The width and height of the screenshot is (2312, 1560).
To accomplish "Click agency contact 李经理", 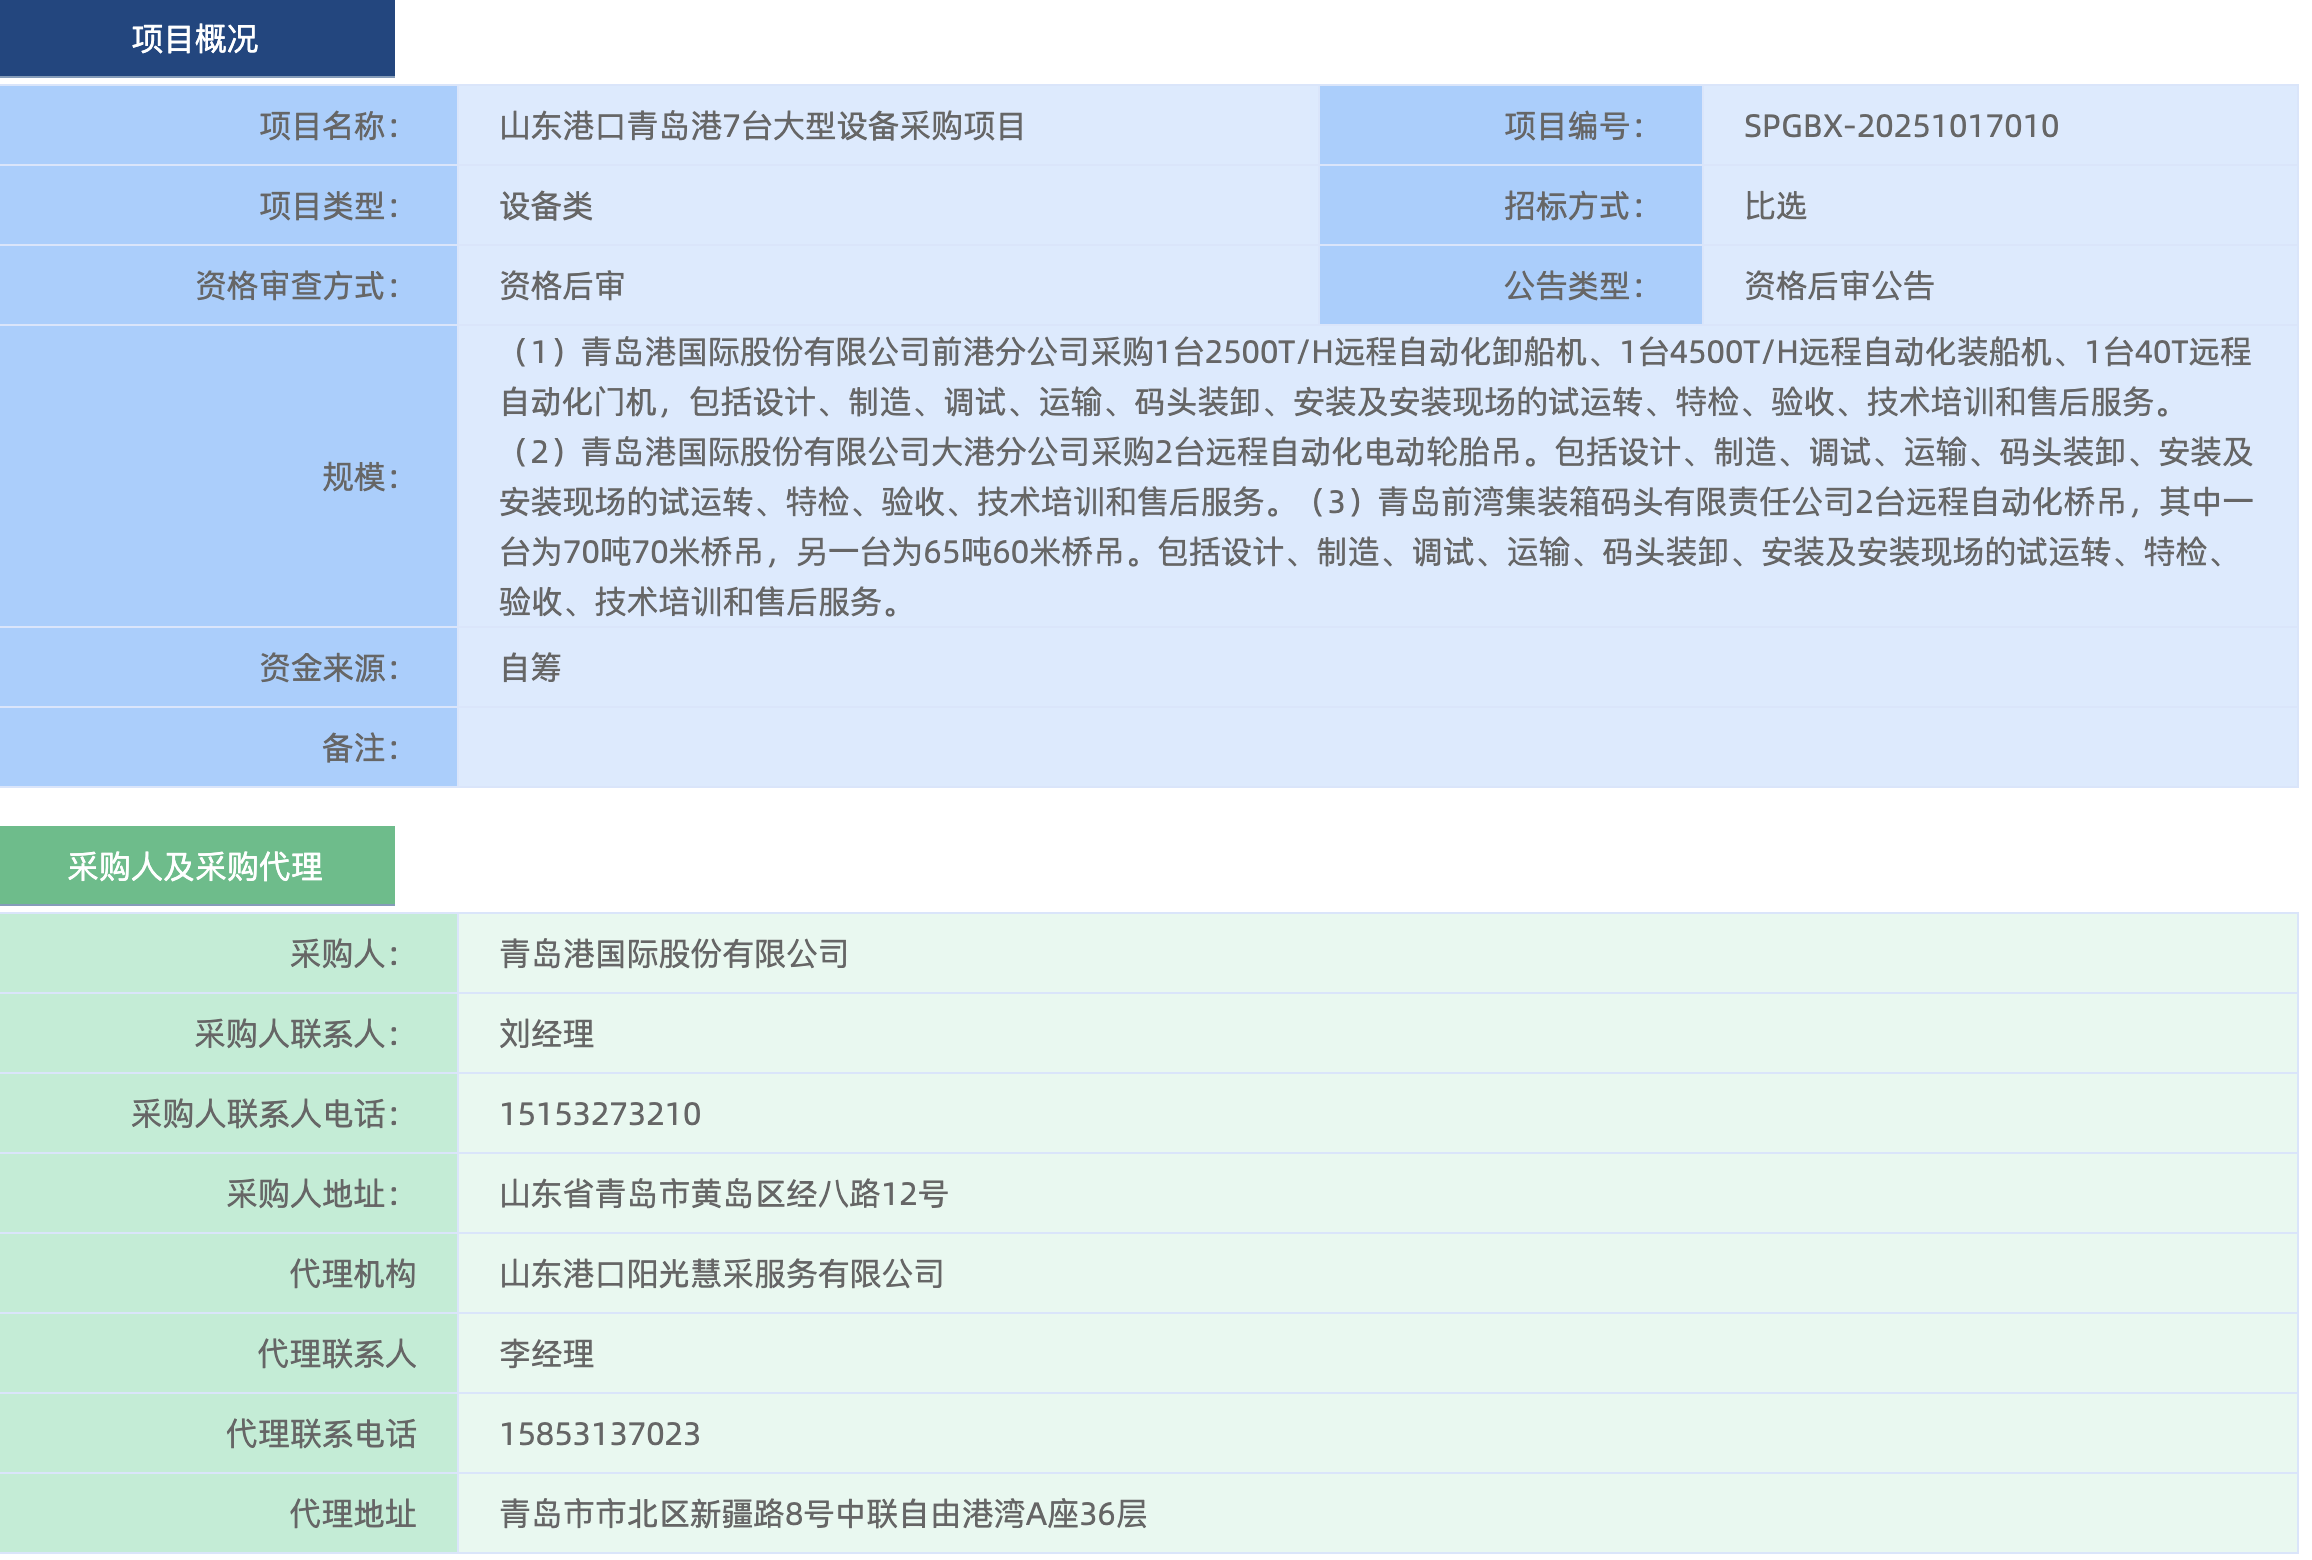I will click(547, 1354).
